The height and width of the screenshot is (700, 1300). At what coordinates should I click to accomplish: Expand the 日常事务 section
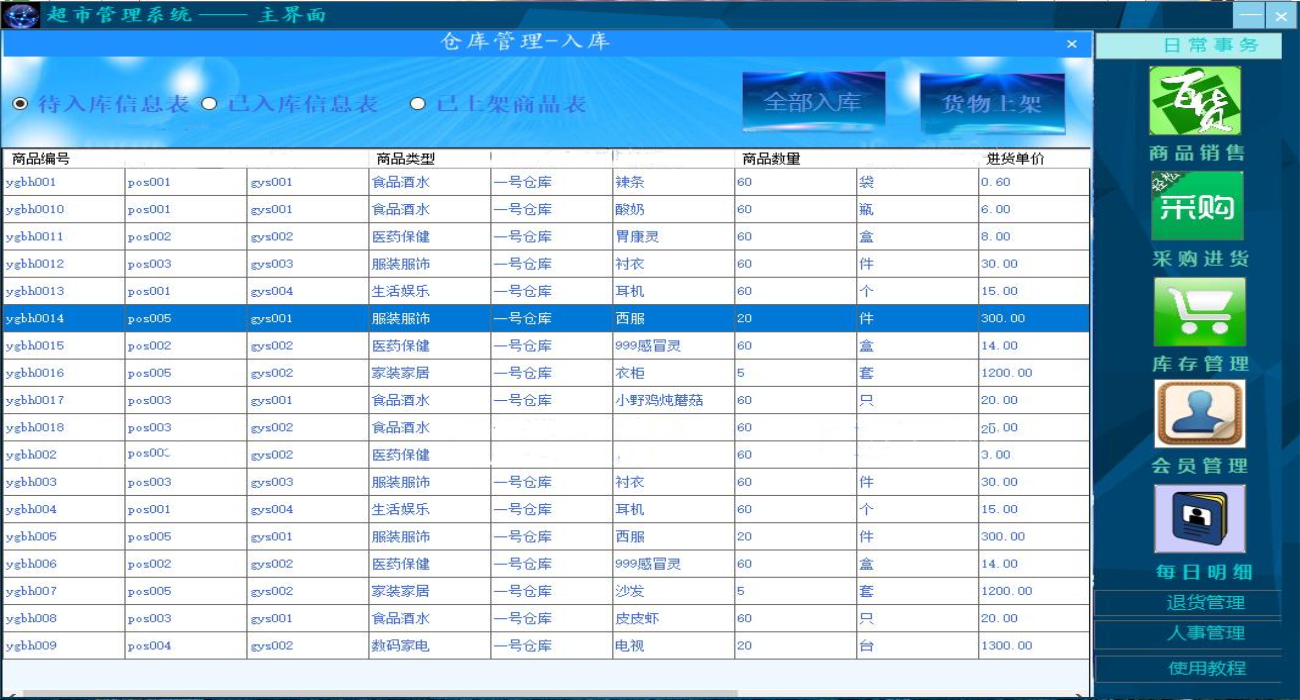tap(1189, 45)
